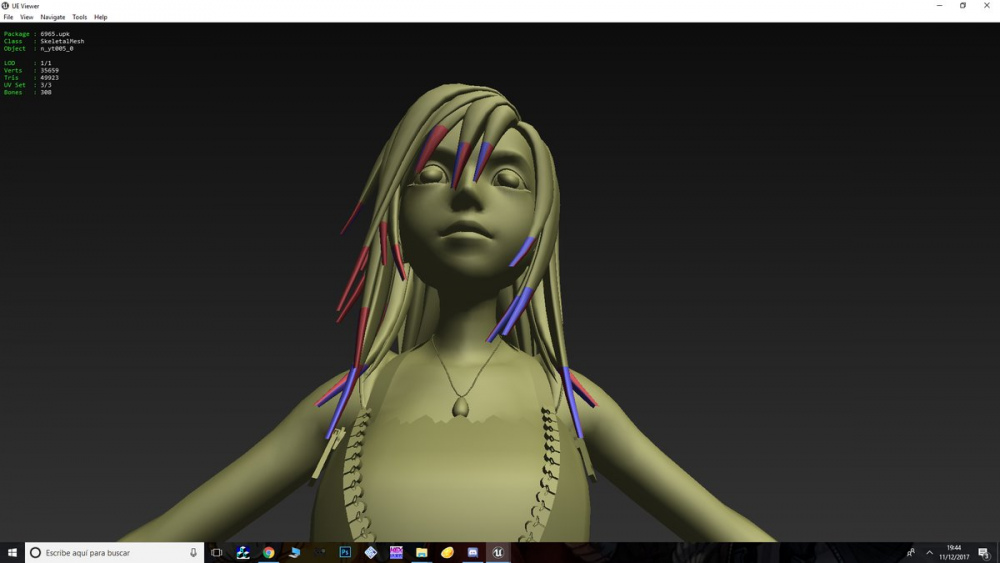Click the LOD value '1/1'

(x=46, y=63)
